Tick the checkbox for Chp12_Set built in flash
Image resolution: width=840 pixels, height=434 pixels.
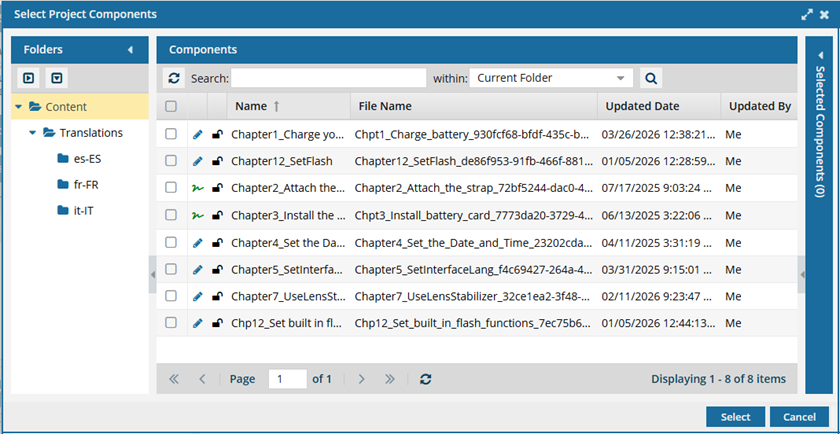[171, 323]
